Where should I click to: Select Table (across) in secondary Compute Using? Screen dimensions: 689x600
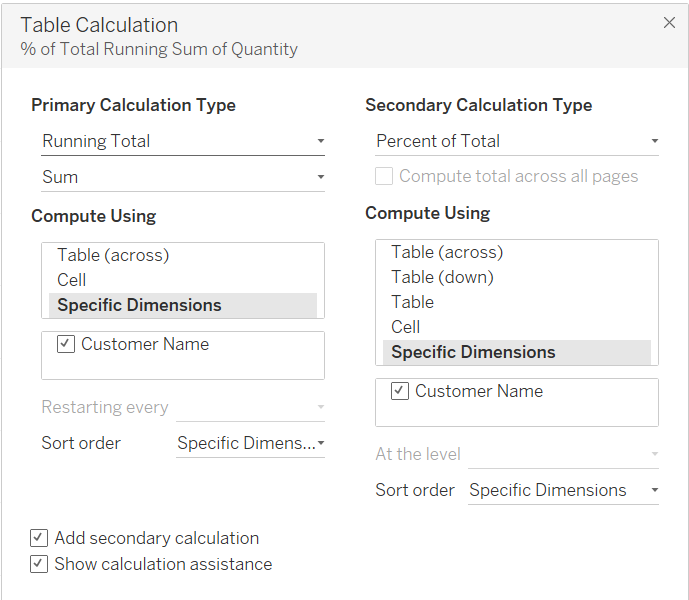click(x=447, y=252)
